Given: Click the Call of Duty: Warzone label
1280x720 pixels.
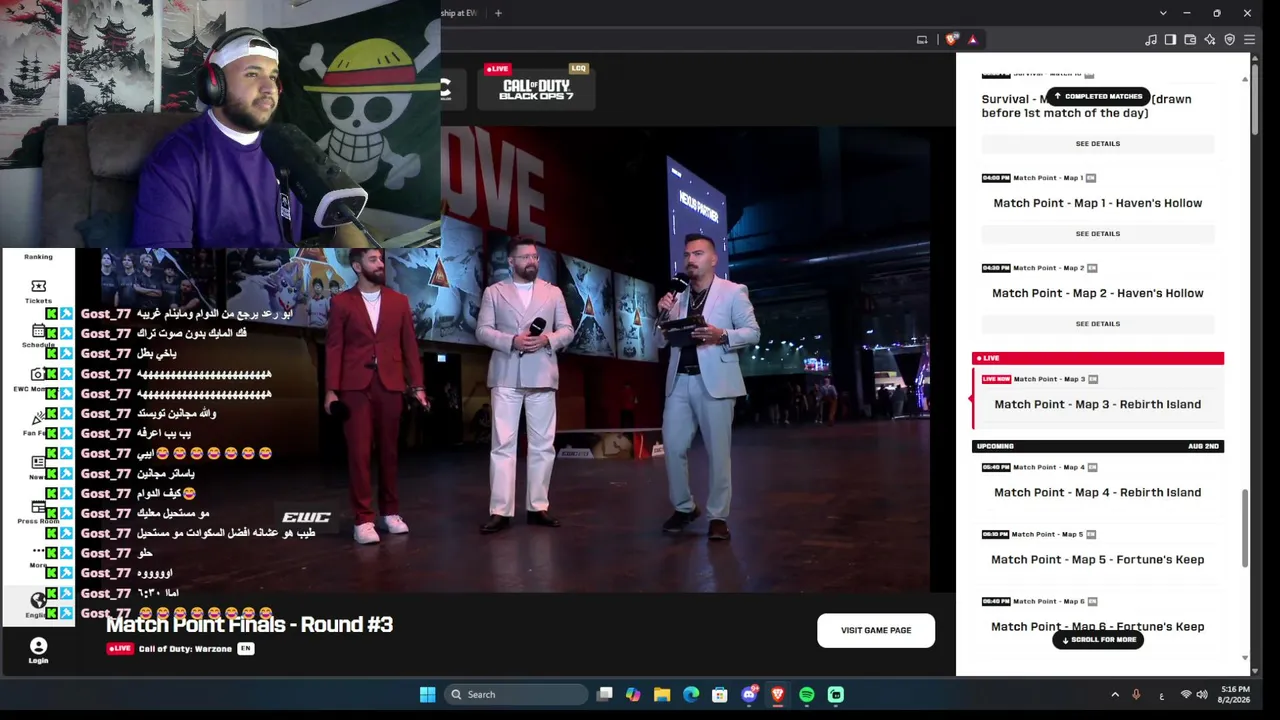Looking at the screenshot, I should click(185, 649).
